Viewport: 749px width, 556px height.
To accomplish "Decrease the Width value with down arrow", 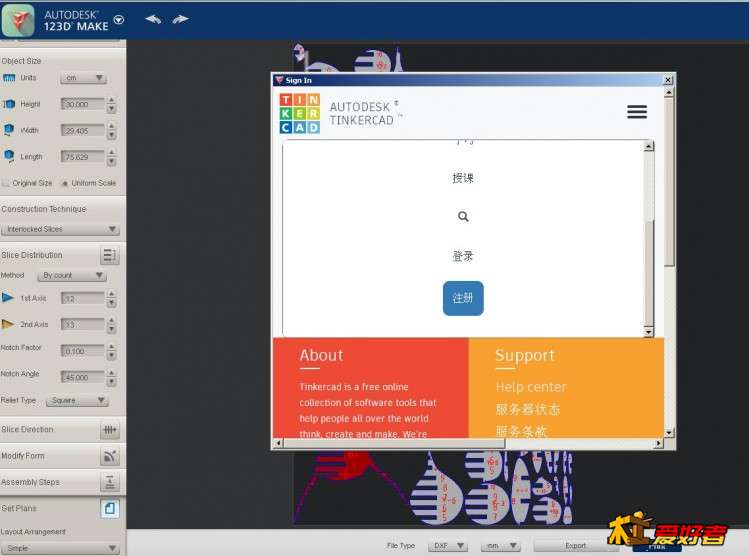I will pos(111,135).
